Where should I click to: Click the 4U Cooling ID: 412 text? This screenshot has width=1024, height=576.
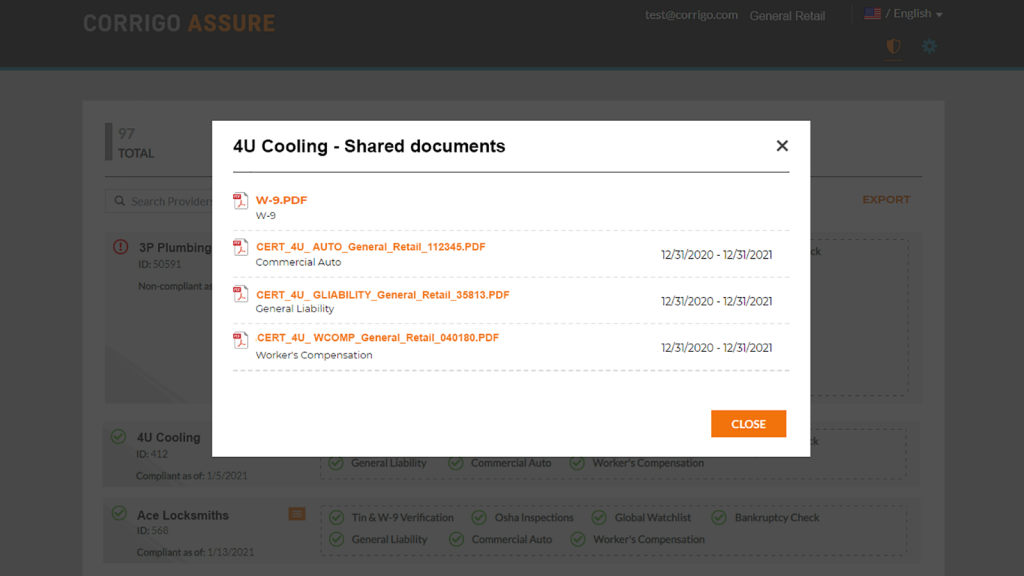(x=152, y=454)
